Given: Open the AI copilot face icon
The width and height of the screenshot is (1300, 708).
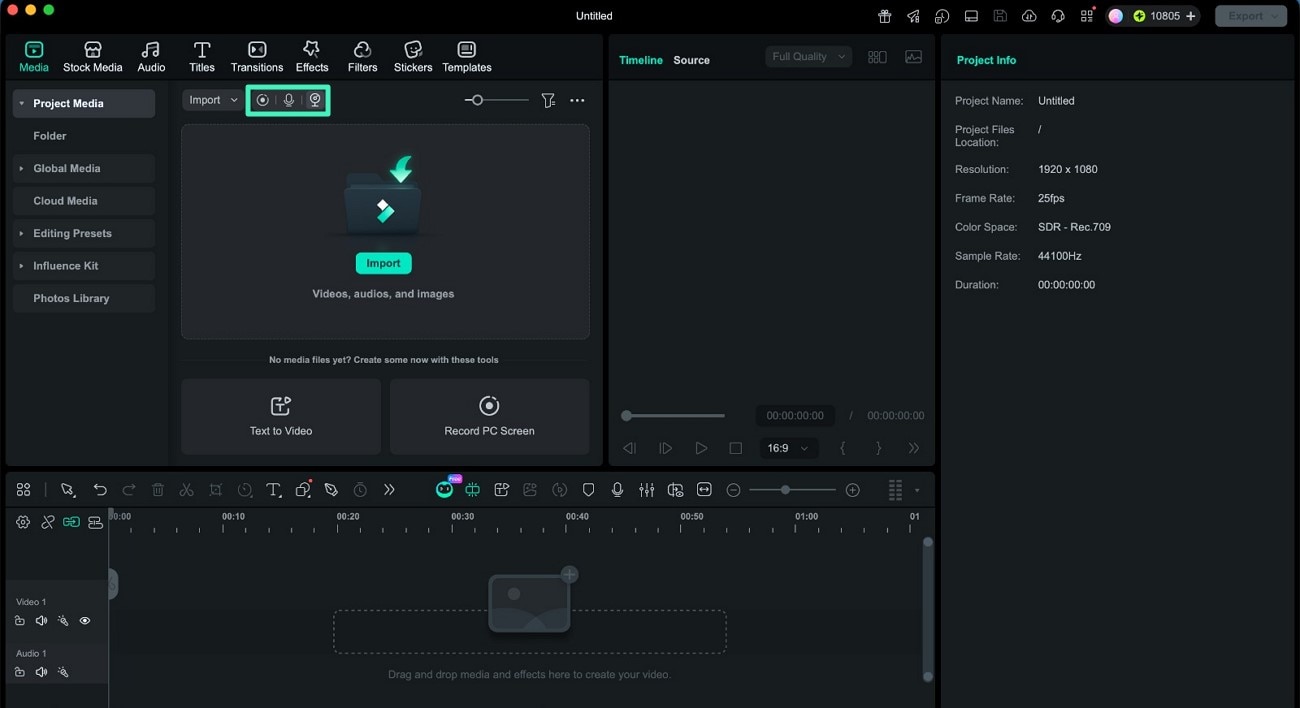Looking at the screenshot, I should (x=445, y=490).
